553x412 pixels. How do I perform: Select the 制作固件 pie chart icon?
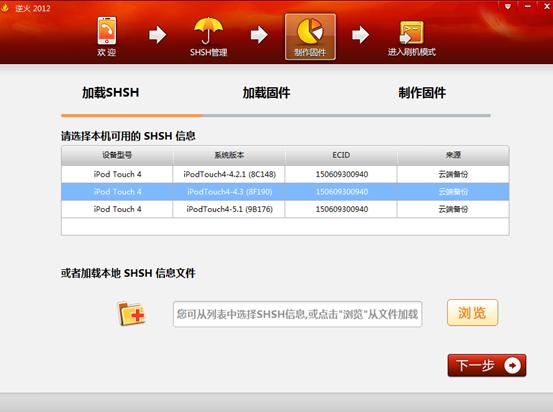tap(310, 36)
